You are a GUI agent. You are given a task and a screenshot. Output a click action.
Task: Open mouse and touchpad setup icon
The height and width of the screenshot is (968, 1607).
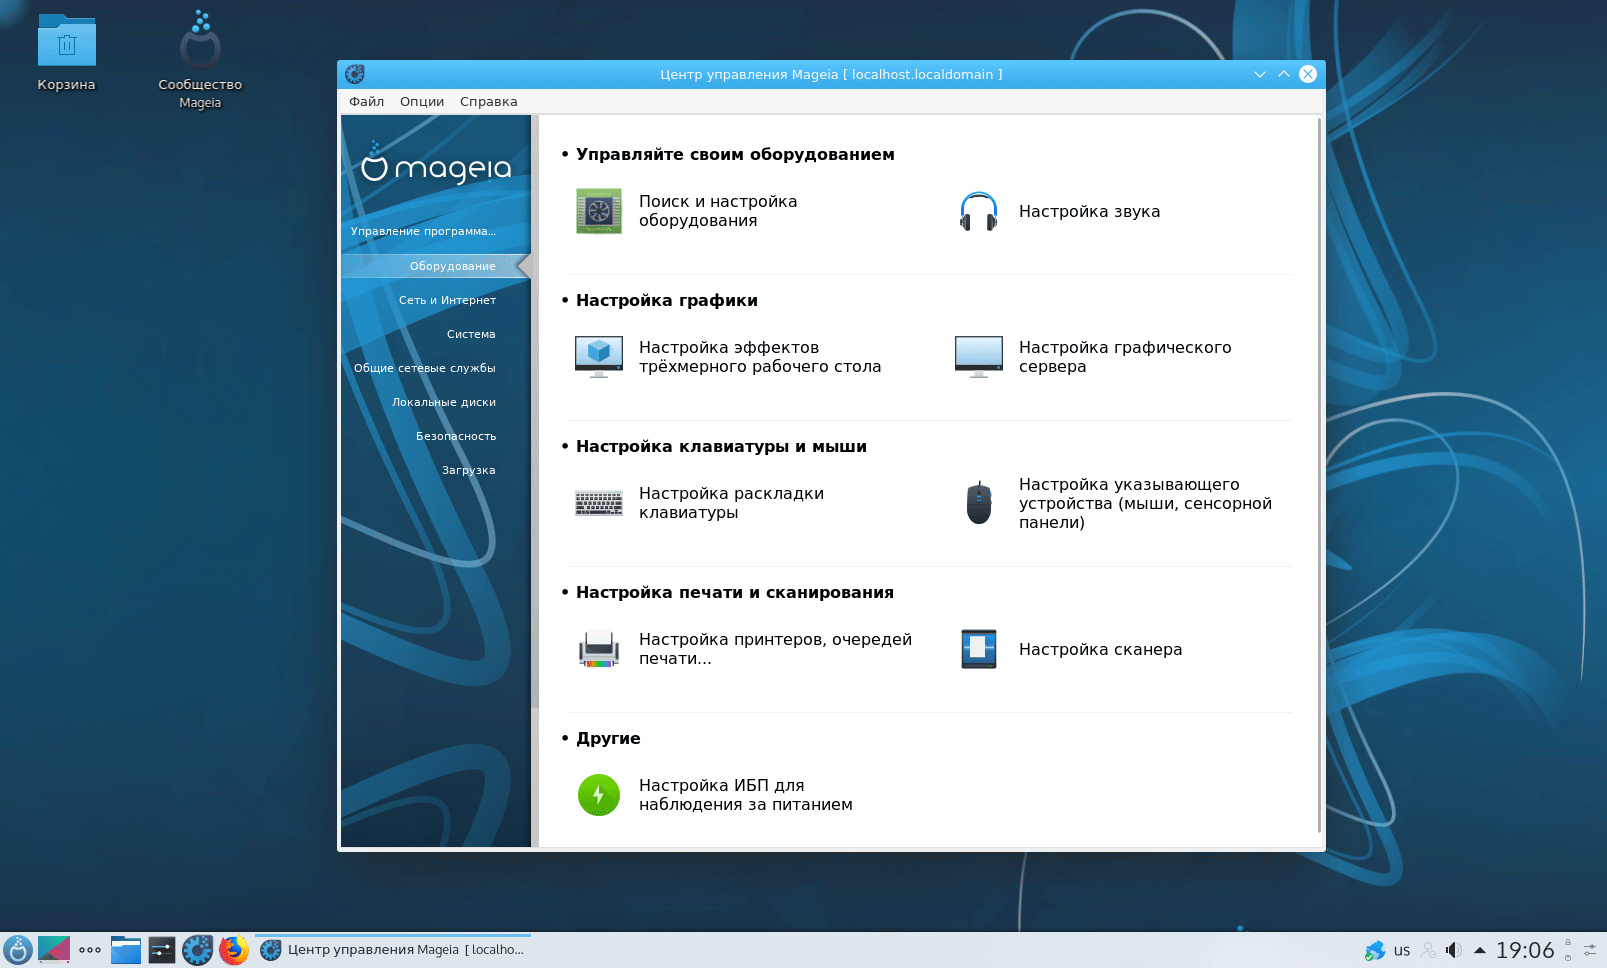(x=979, y=503)
